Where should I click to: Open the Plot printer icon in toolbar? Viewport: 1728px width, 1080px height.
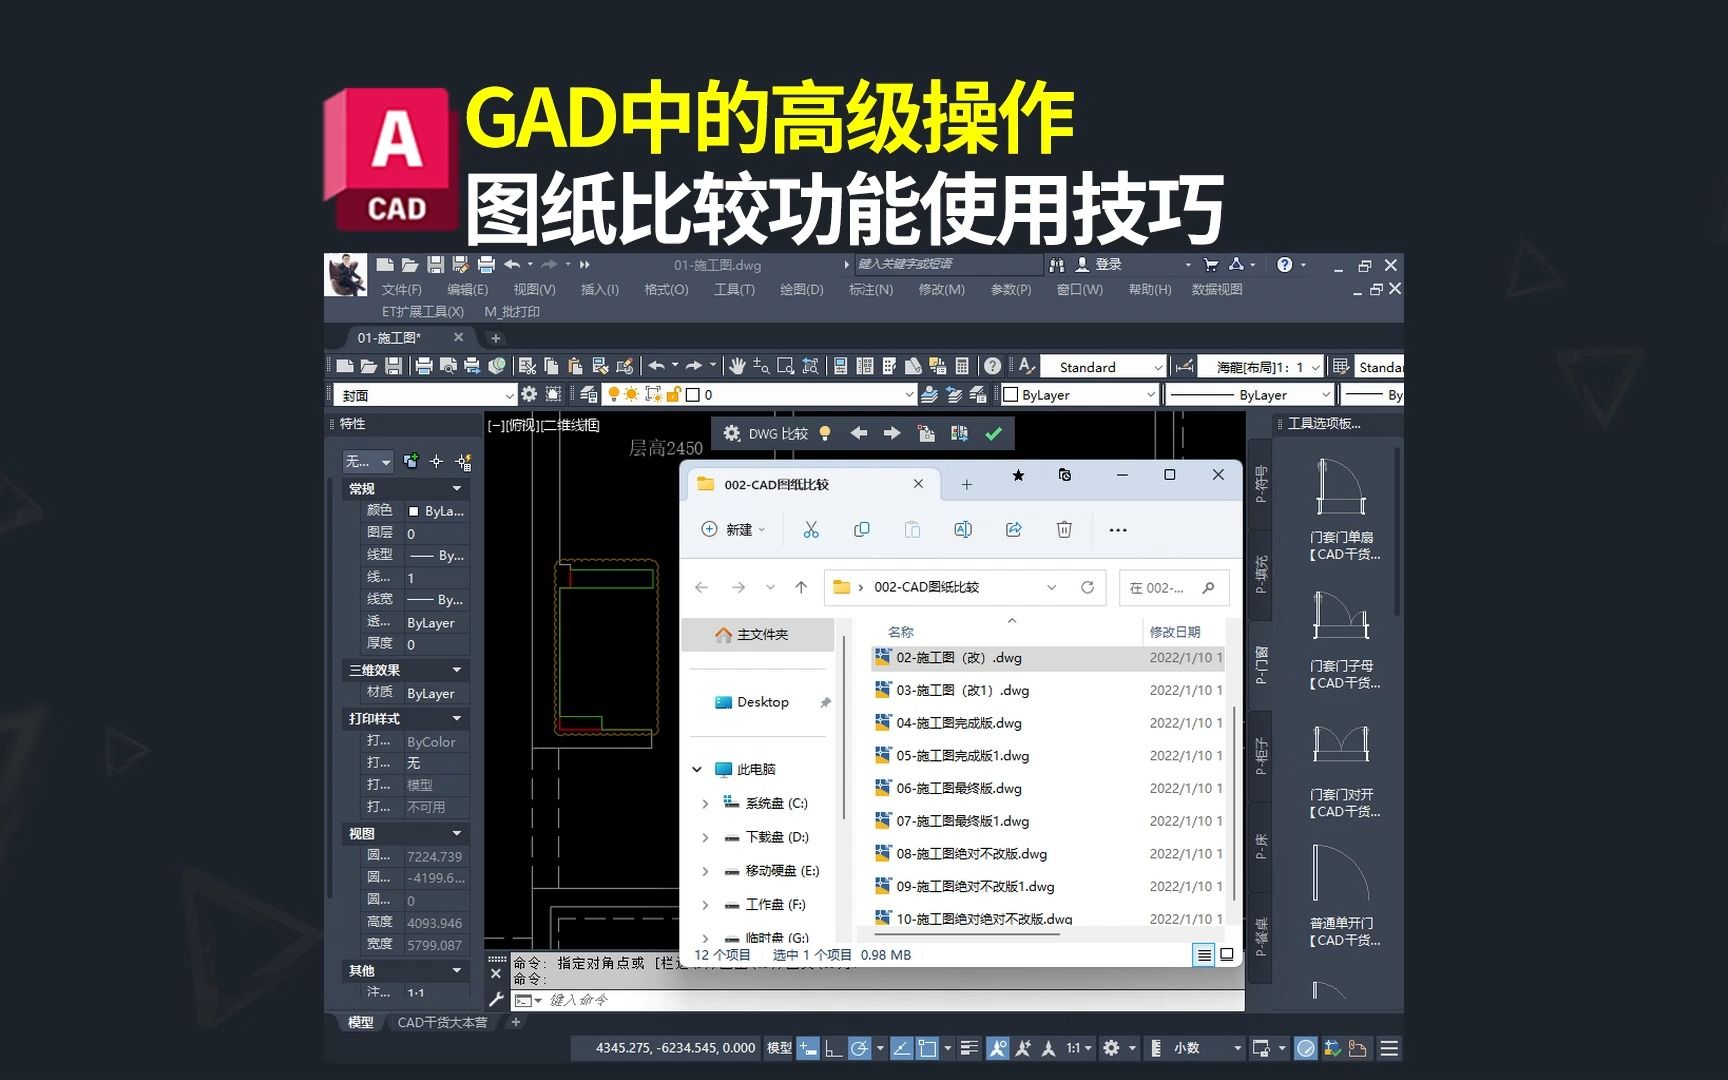tap(423, 366)
